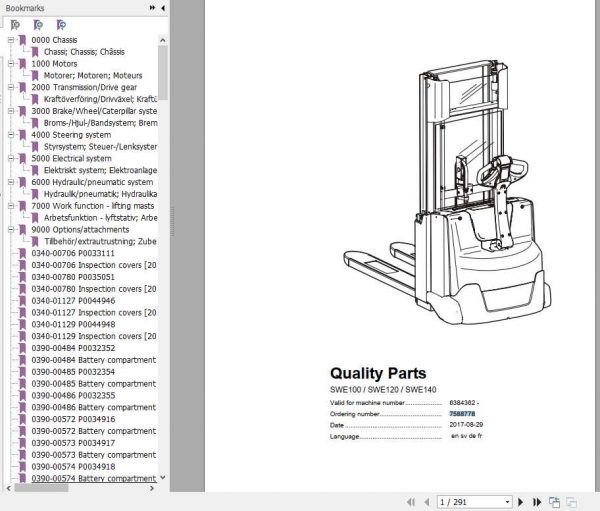Open the page number dropdown

pos(507,502)
